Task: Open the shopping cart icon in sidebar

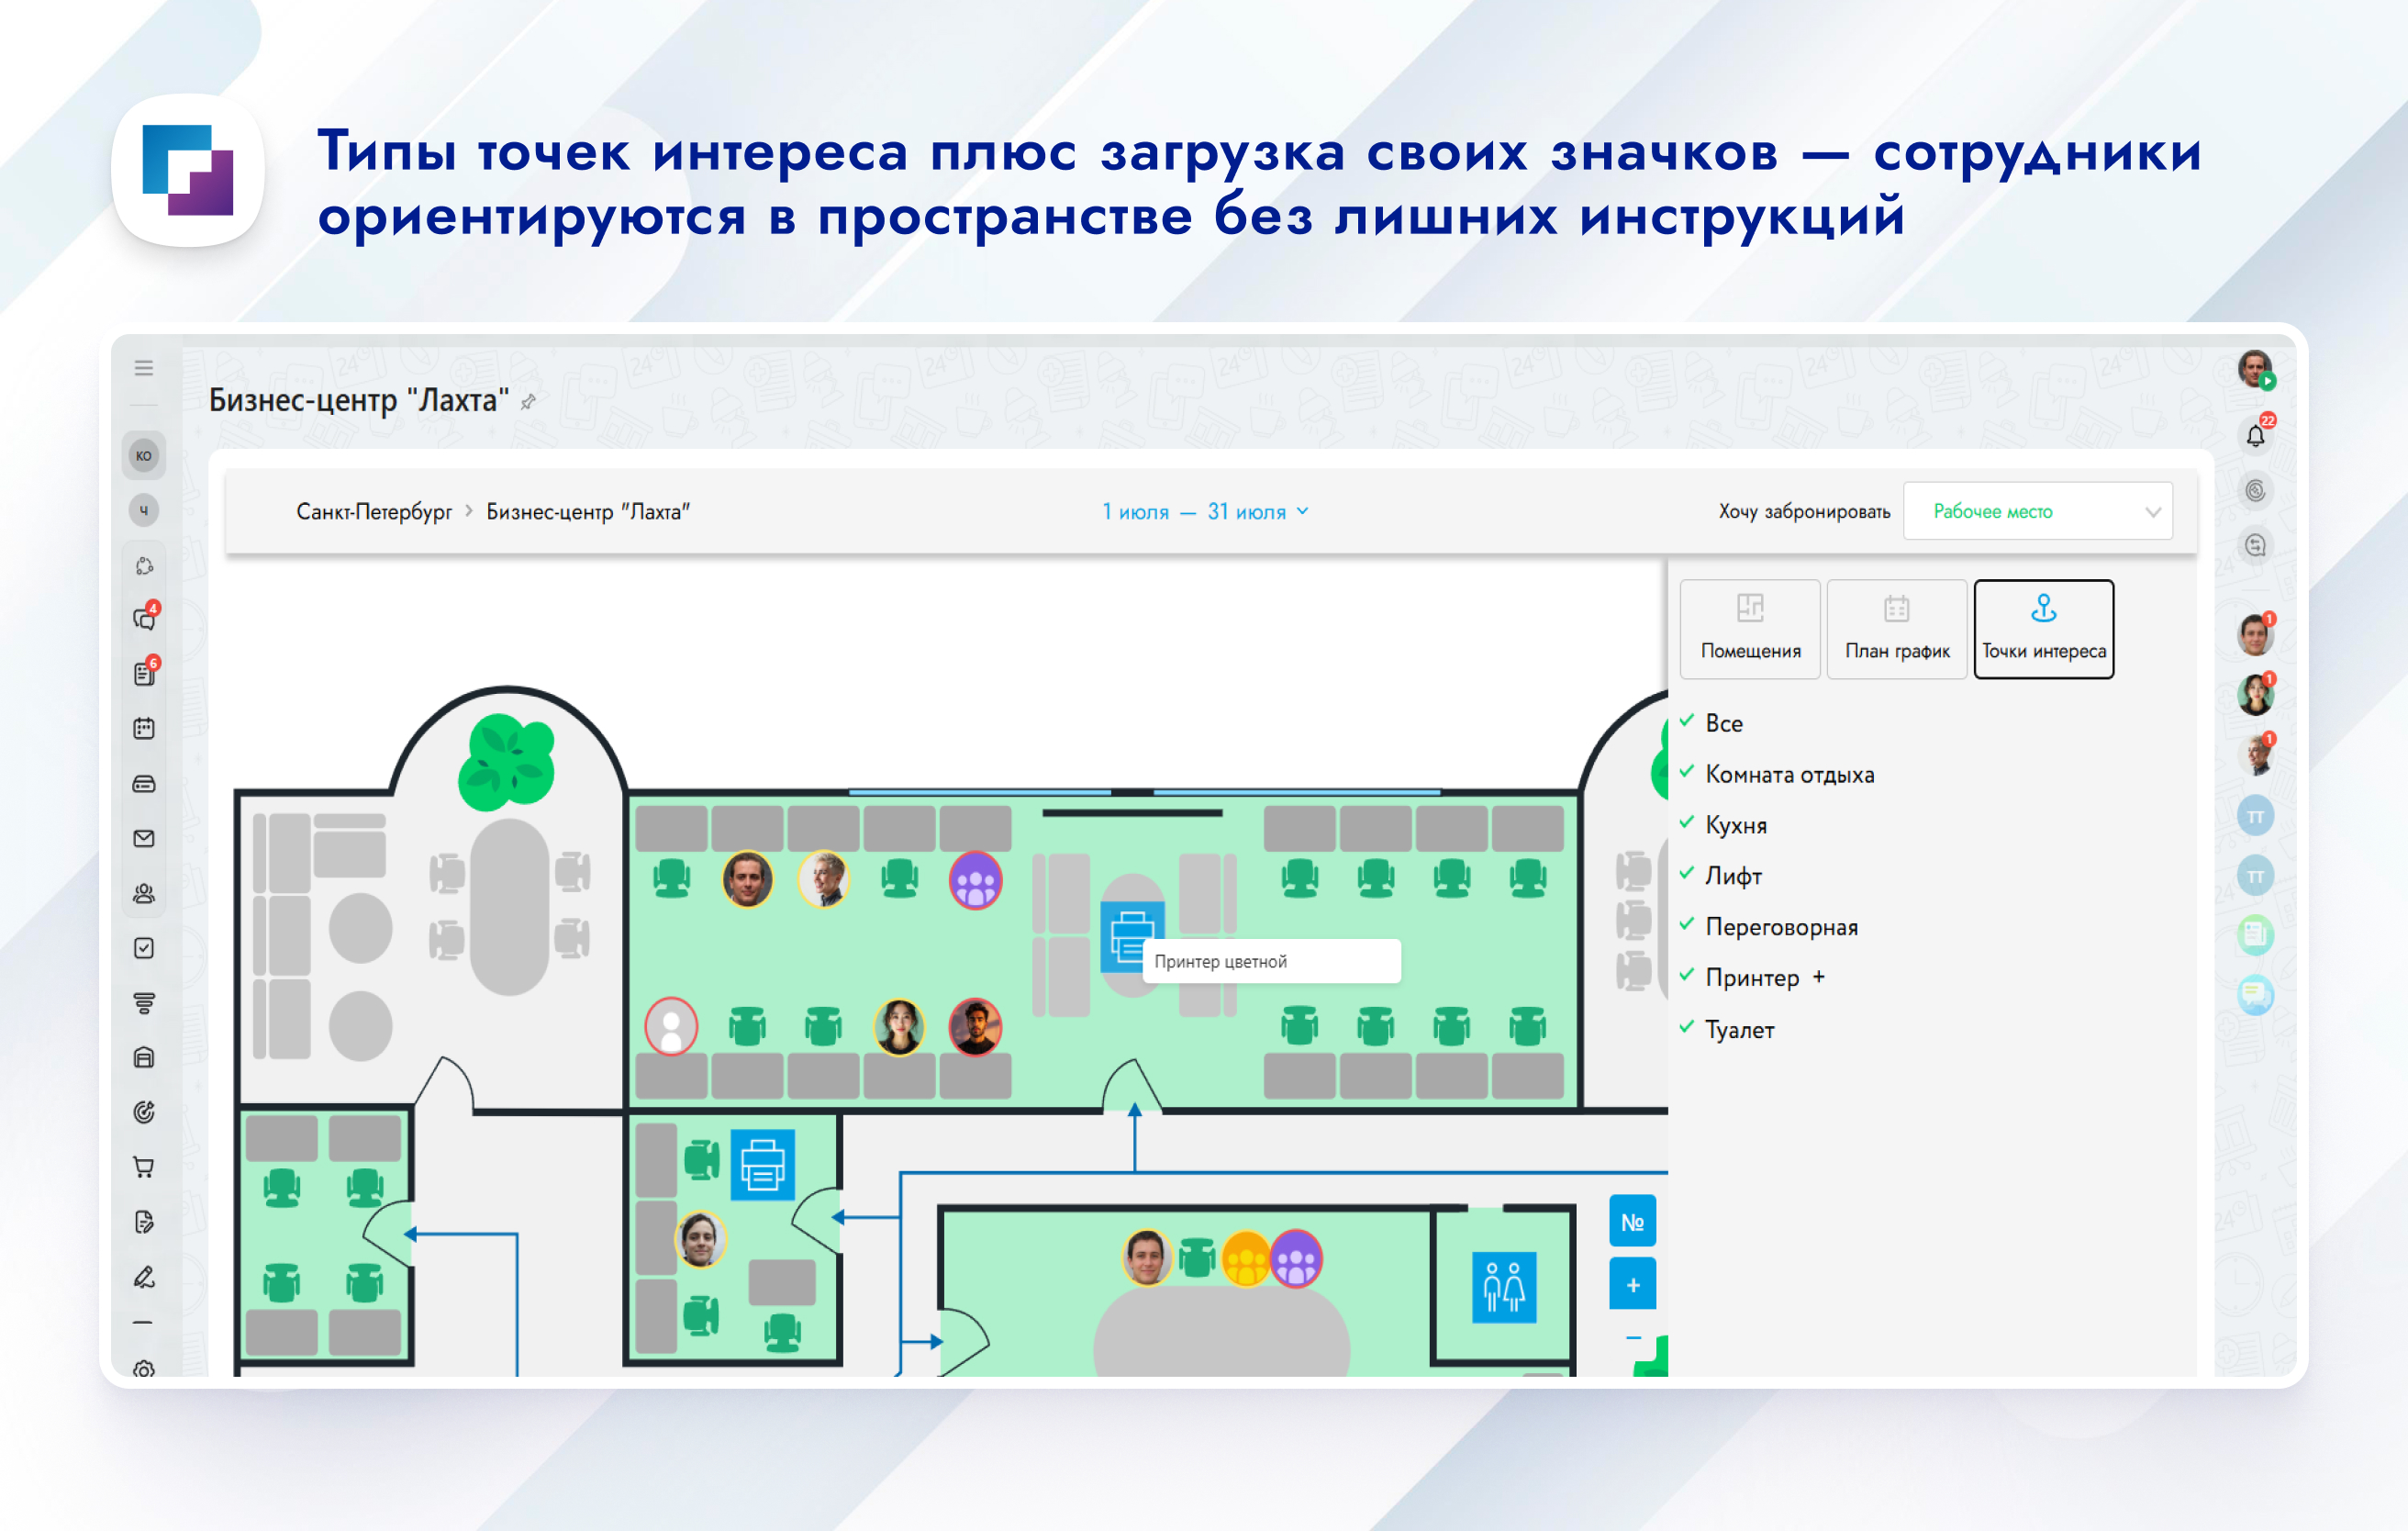Action: pyautogui.click(x=144, y=1167)
